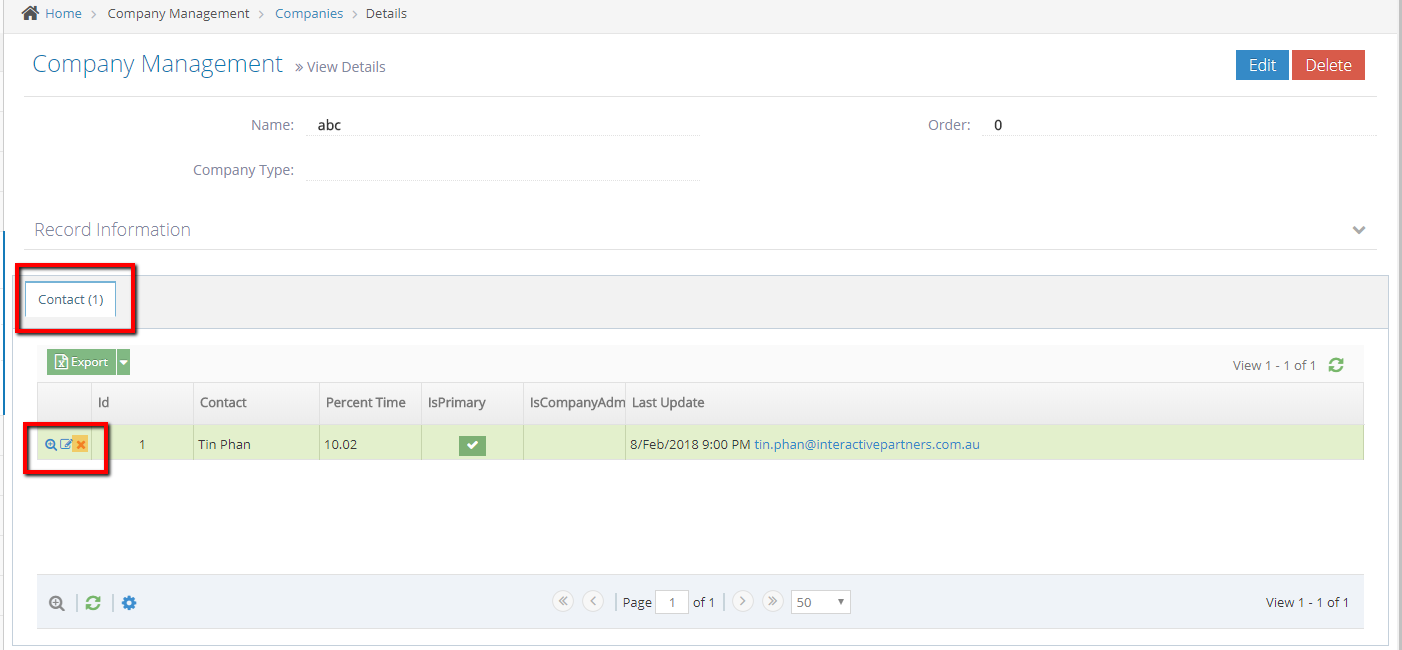Image resolution: width=1402 pixels, height=650 pixels.
Task: Go to the first page of grid
Action: [x=563, y=601]
